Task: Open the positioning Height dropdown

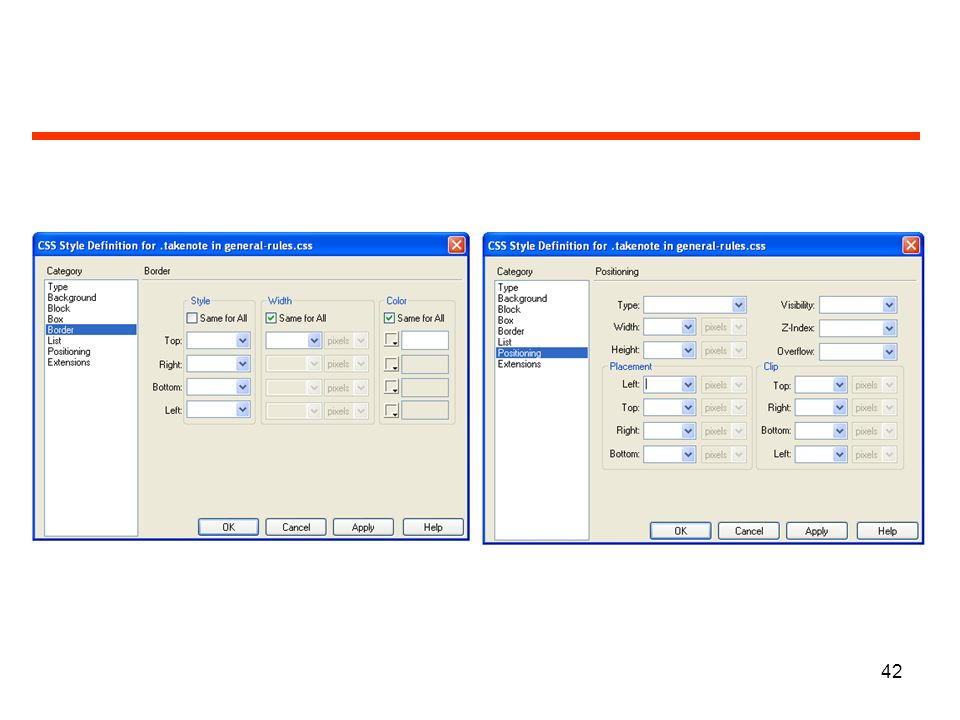Action: tap(688, 350)
